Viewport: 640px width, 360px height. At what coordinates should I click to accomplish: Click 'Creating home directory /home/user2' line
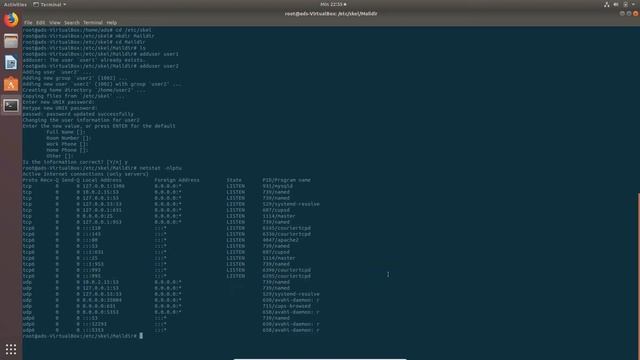[84, 90]
